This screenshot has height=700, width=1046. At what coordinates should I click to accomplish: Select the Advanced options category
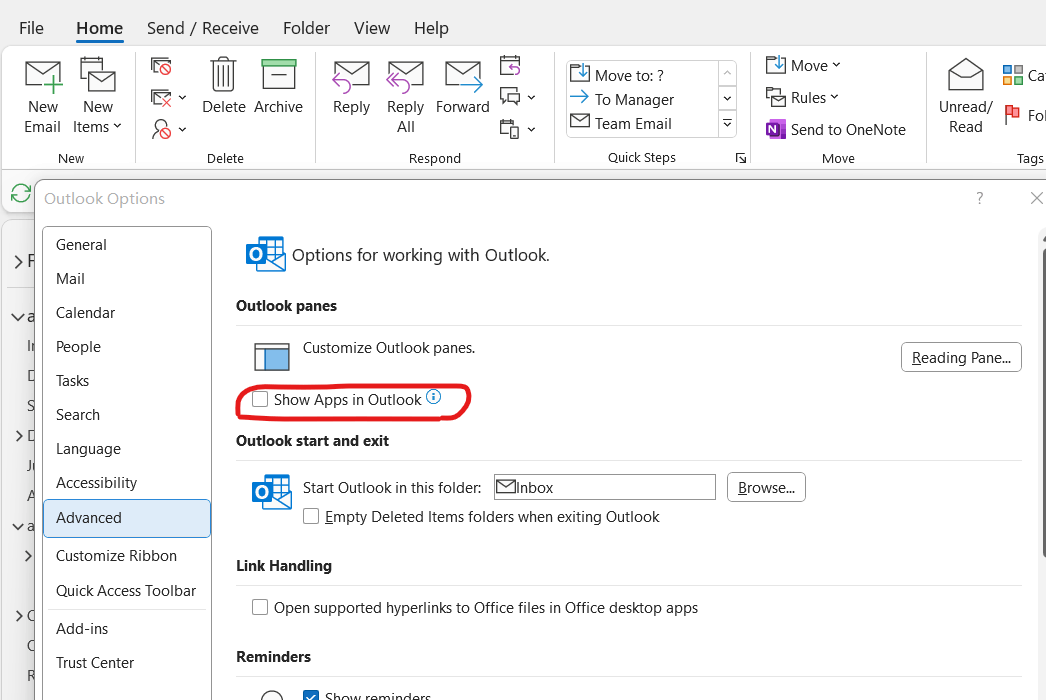click(127, 518)
